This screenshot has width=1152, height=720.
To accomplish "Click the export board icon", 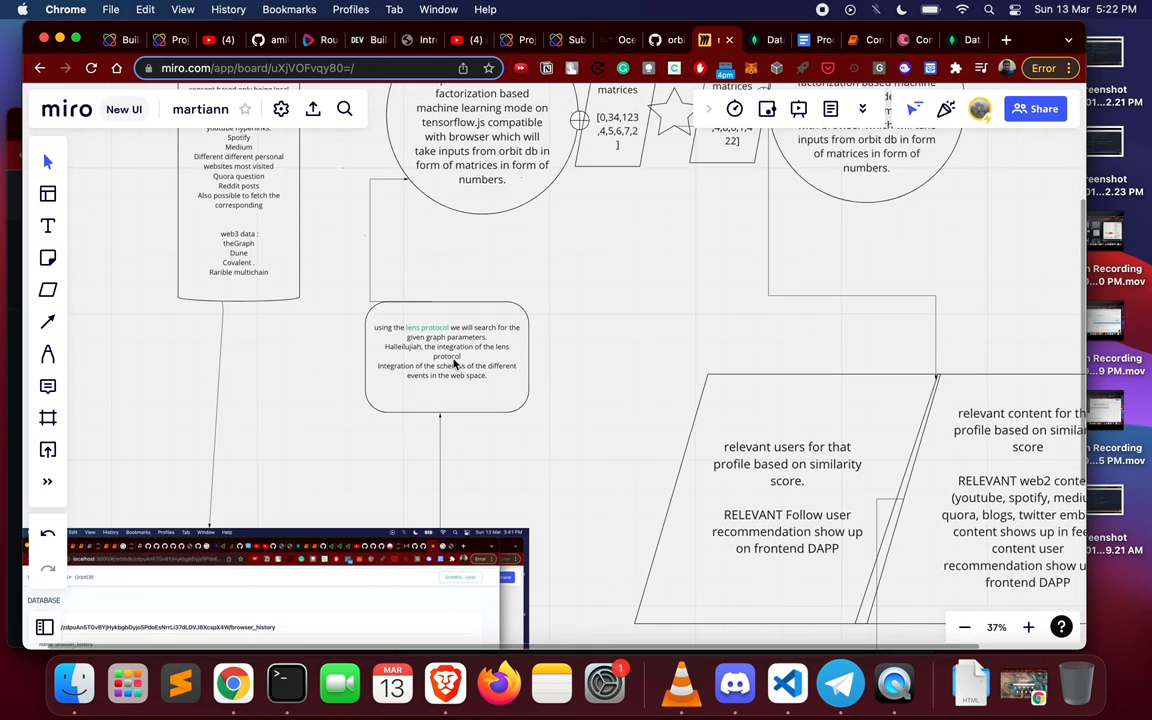I will [313, 109].
